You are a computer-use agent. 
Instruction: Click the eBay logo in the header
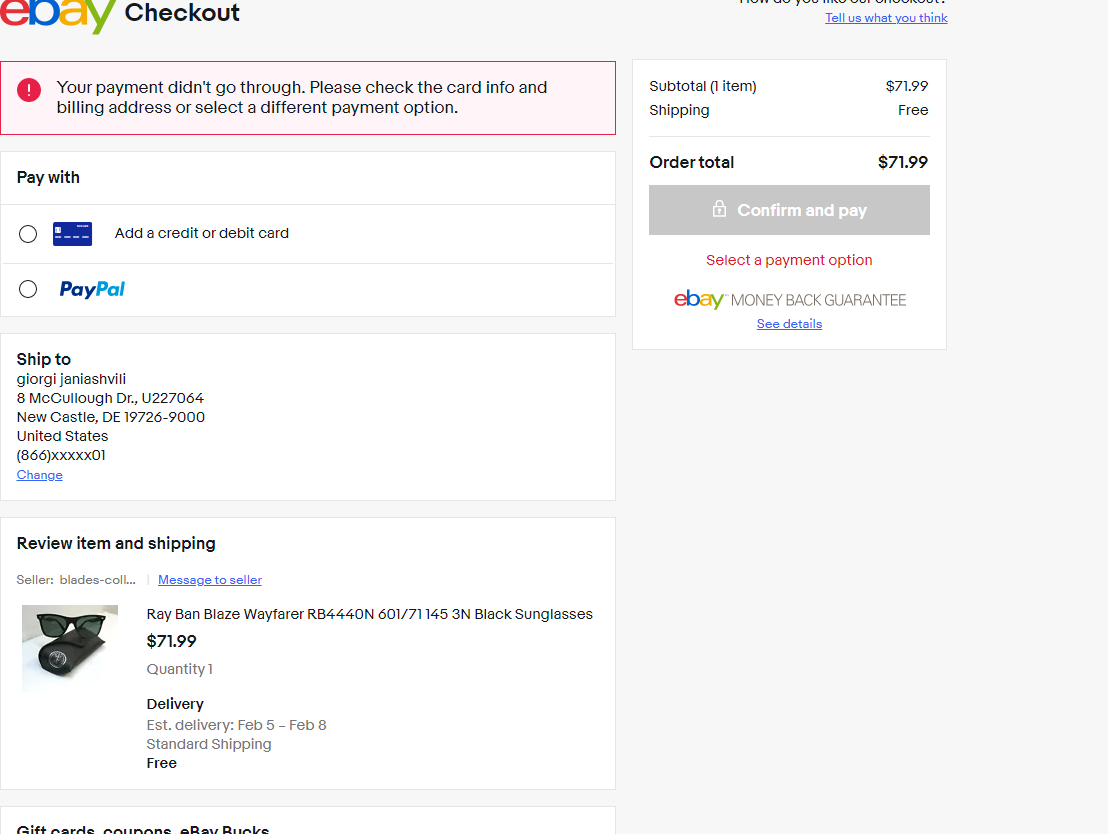(x=58, y=14)
